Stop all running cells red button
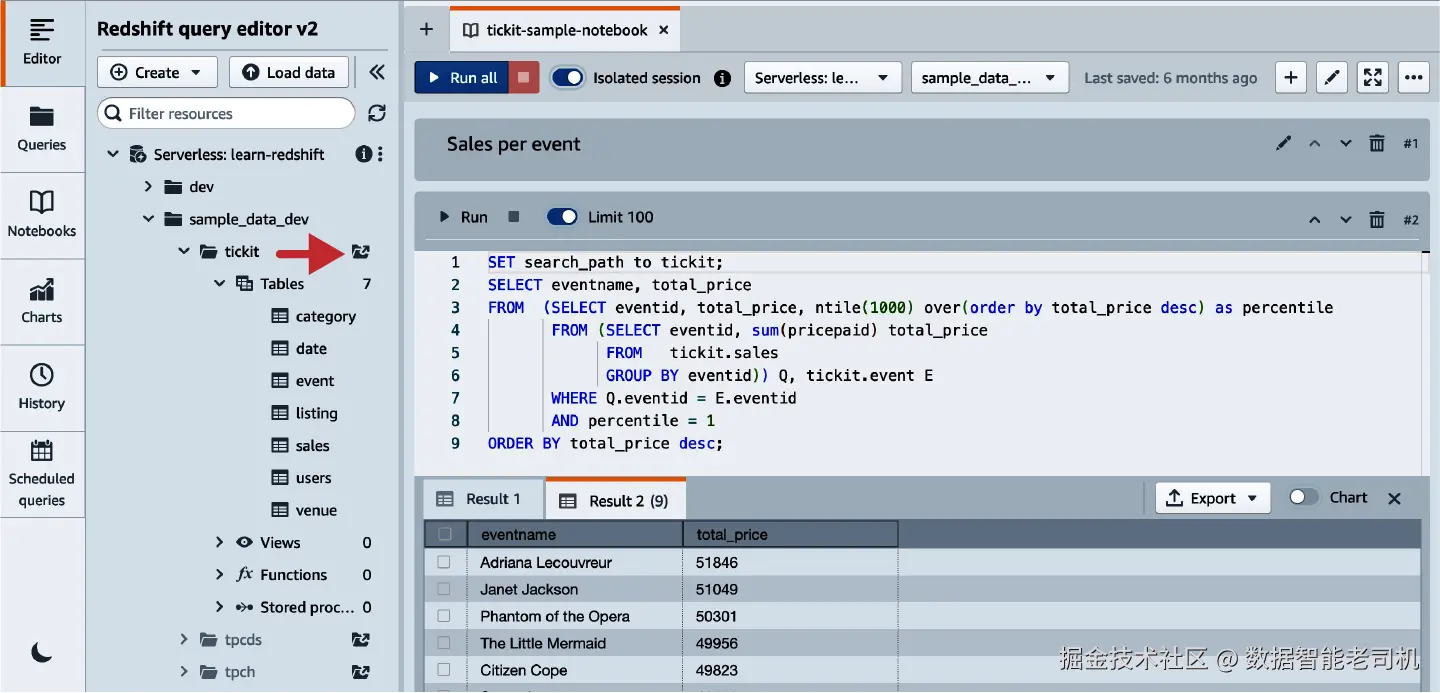The height and width of the screenshot is (693, 1440). click(x=523, y=77)
